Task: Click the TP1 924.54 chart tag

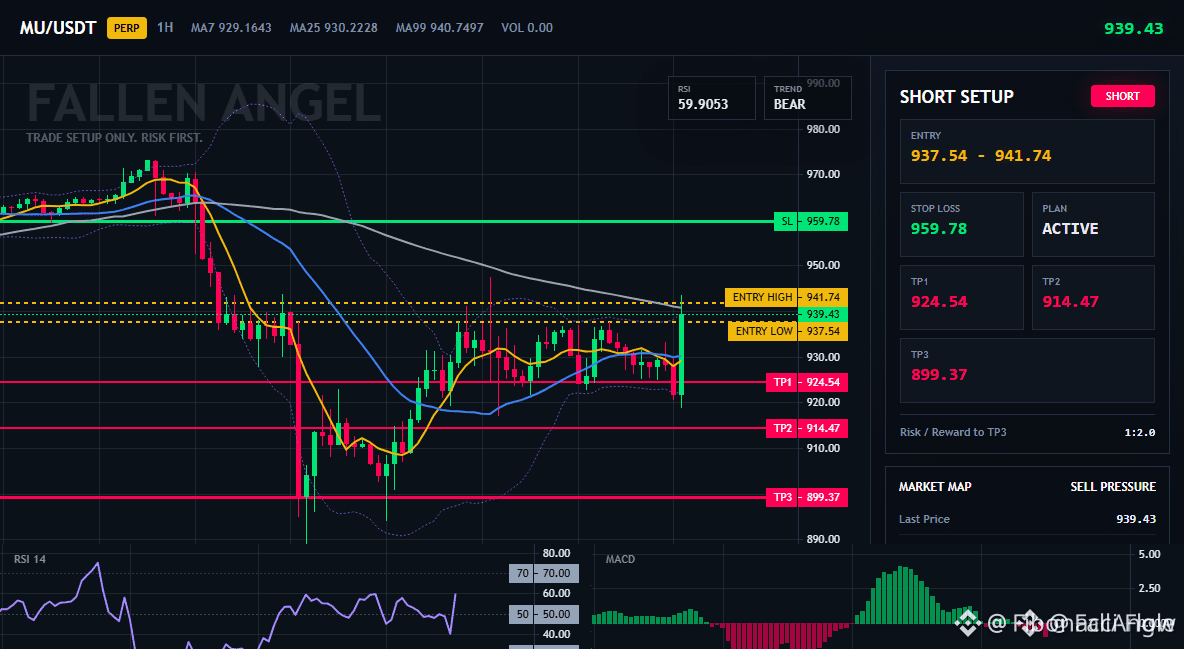Action: pyautogui.click(x=806, y=382)
